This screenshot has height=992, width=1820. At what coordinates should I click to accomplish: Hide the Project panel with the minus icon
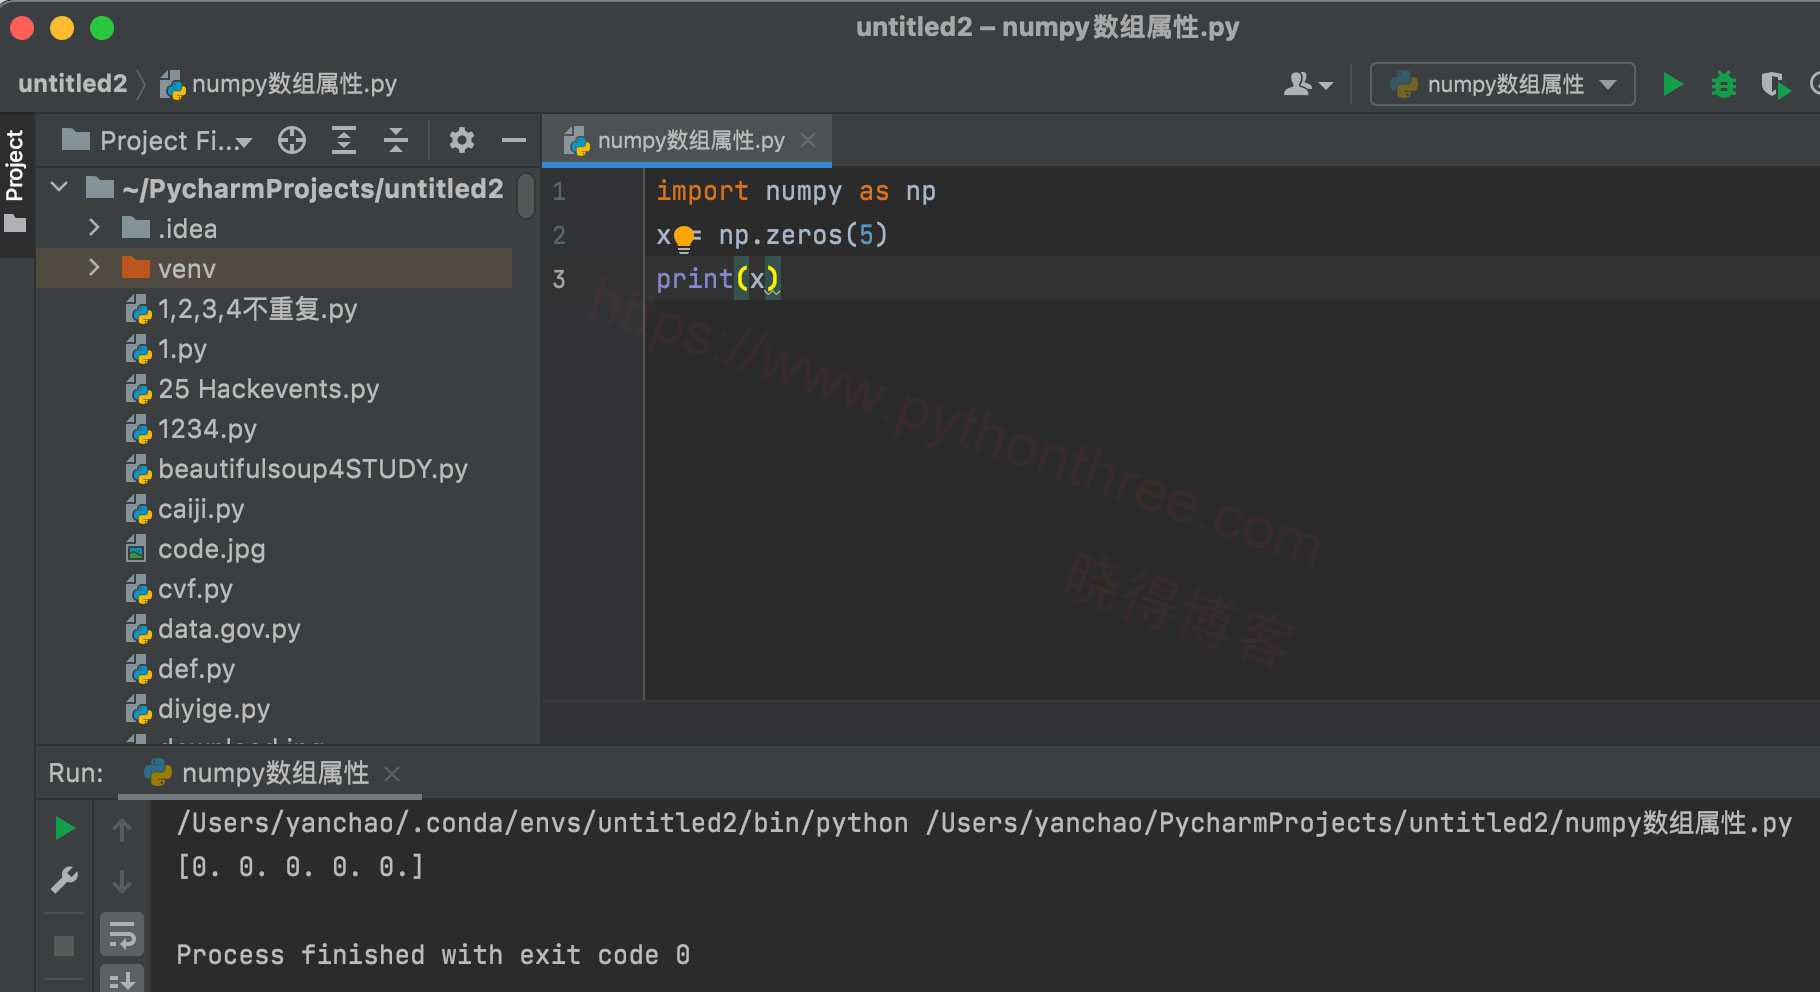pyautogui.click(x=514, y=140)
